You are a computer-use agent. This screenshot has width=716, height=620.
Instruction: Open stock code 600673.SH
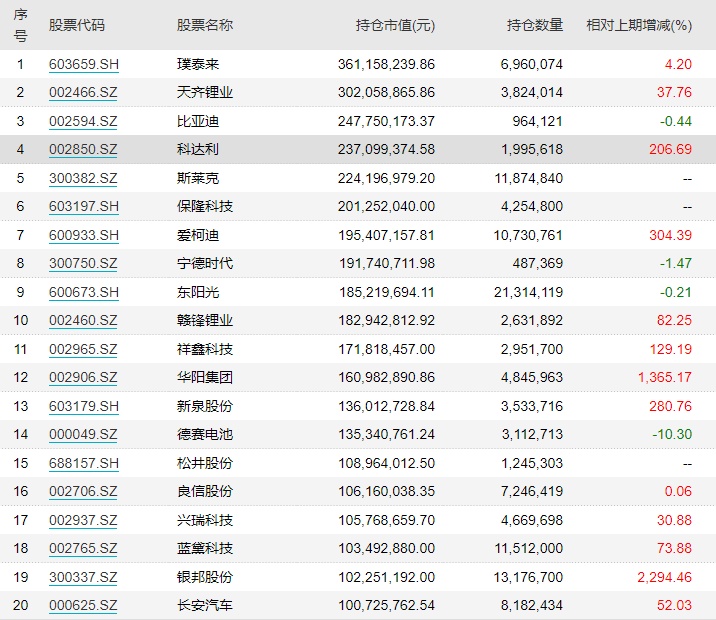tap(84, 292)
